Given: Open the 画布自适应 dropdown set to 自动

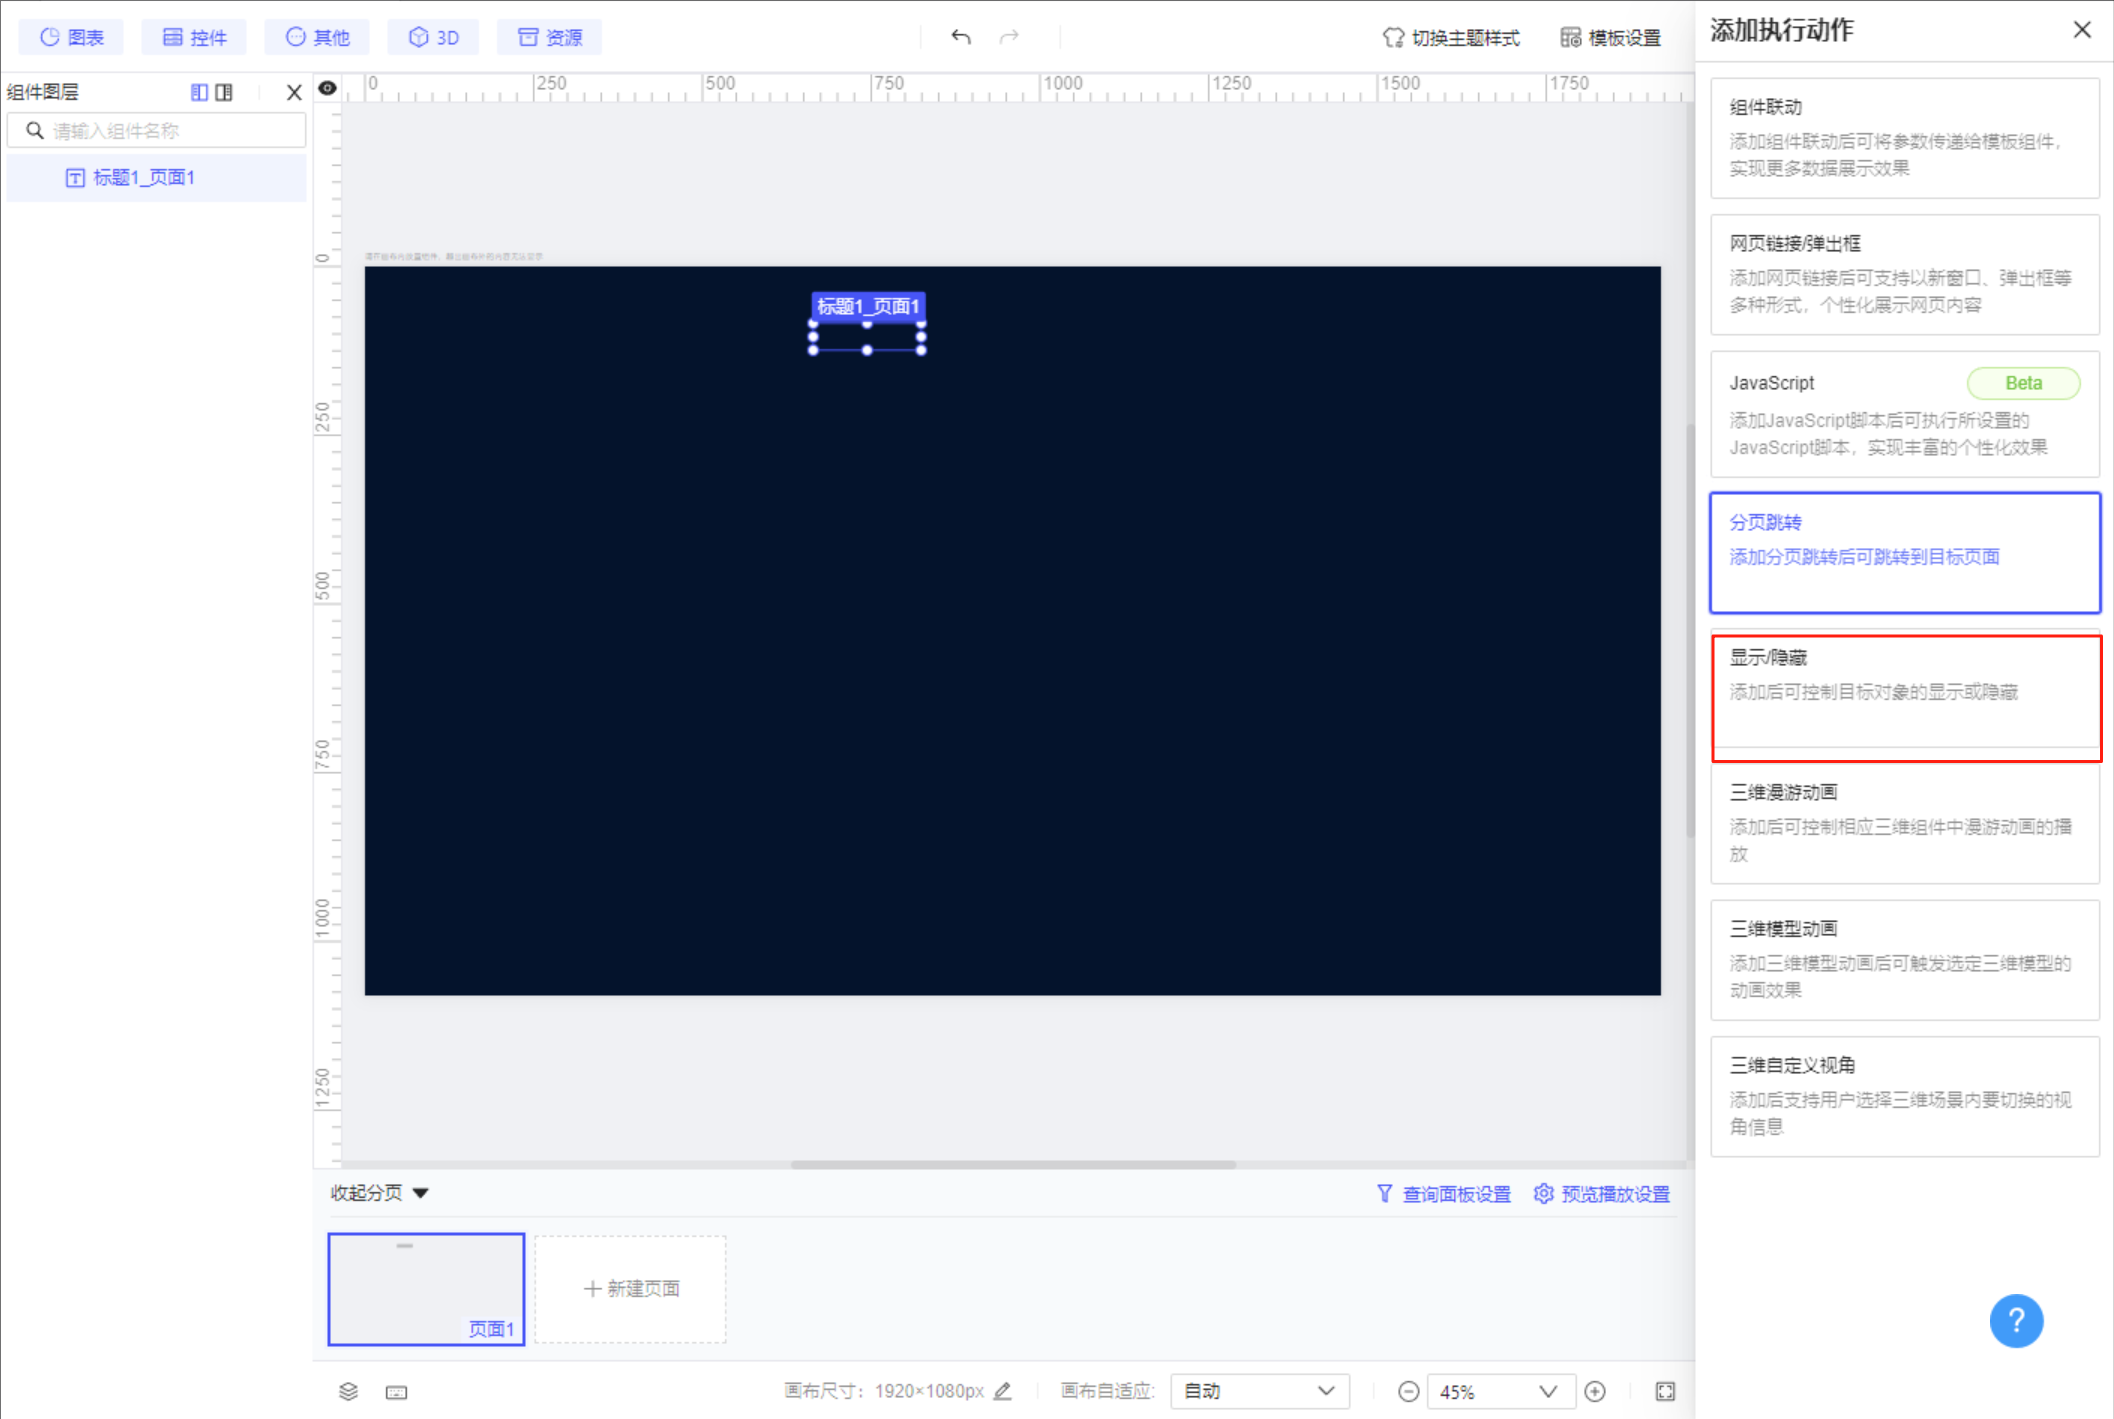Looking at the screenshot, I should pos(1260,1391).
